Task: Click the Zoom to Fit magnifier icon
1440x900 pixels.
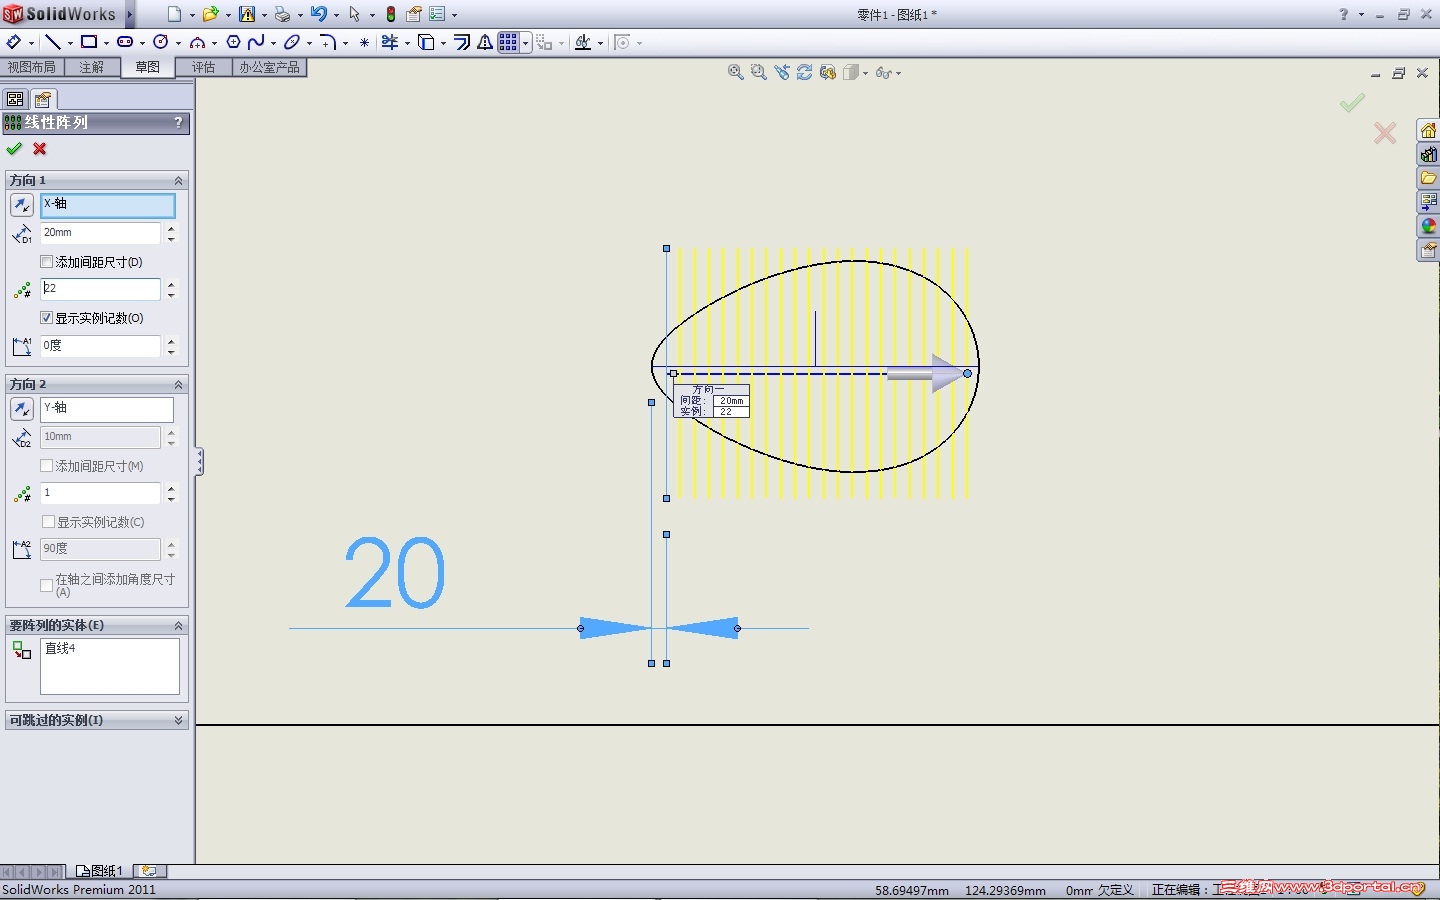Action: (x=735, y=72)
